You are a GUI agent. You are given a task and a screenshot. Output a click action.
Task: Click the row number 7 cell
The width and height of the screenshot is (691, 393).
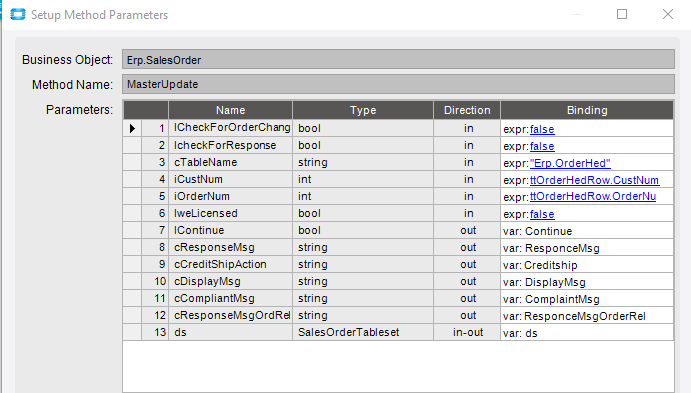tap(155, 230)
